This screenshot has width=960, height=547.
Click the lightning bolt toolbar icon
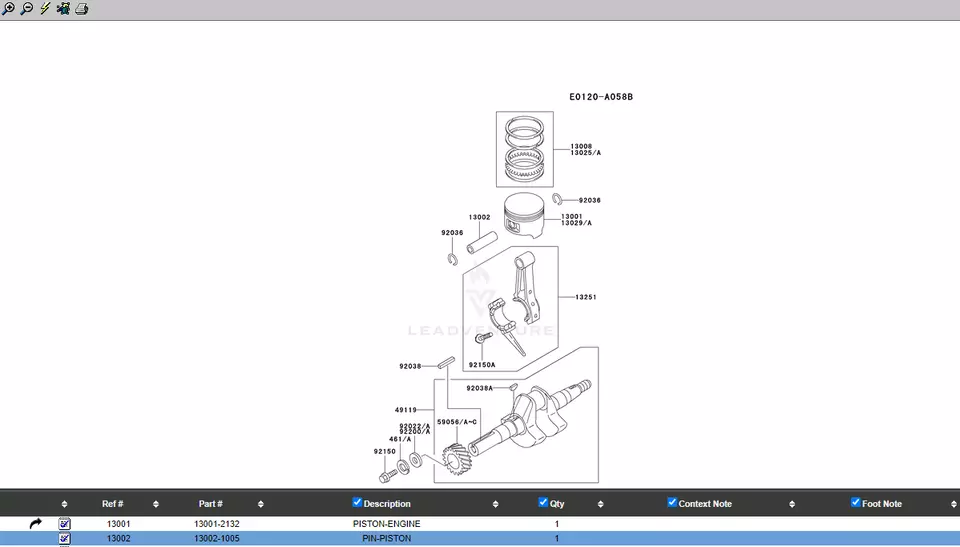[45, 9]
